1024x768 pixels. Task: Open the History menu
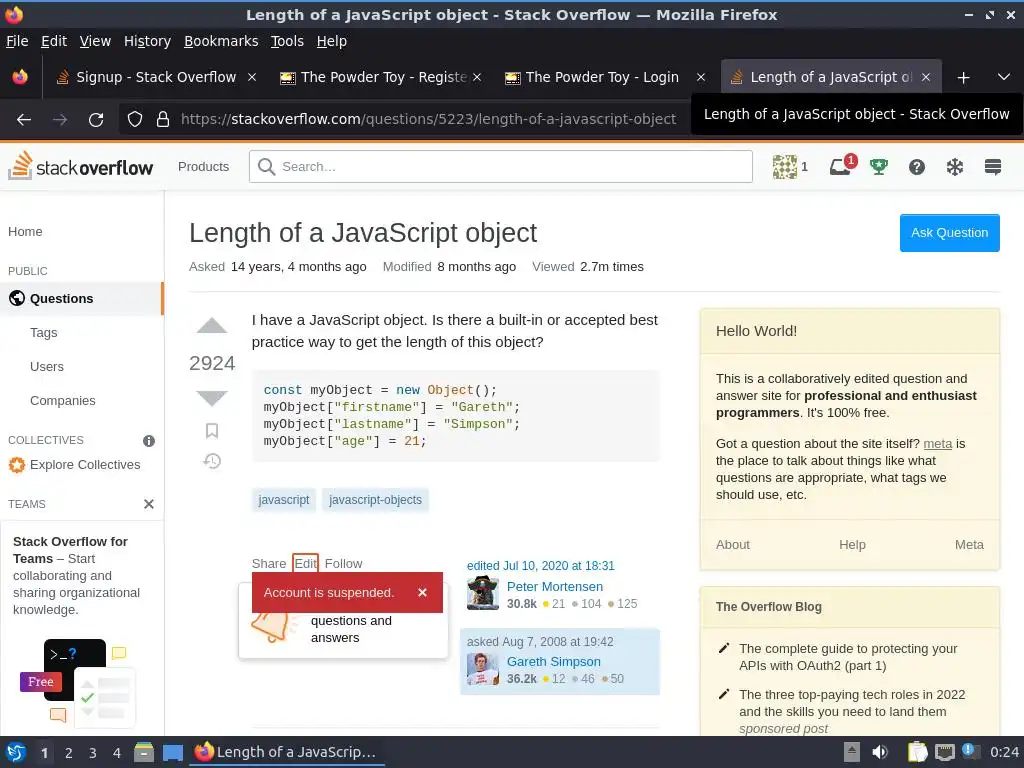147,41
